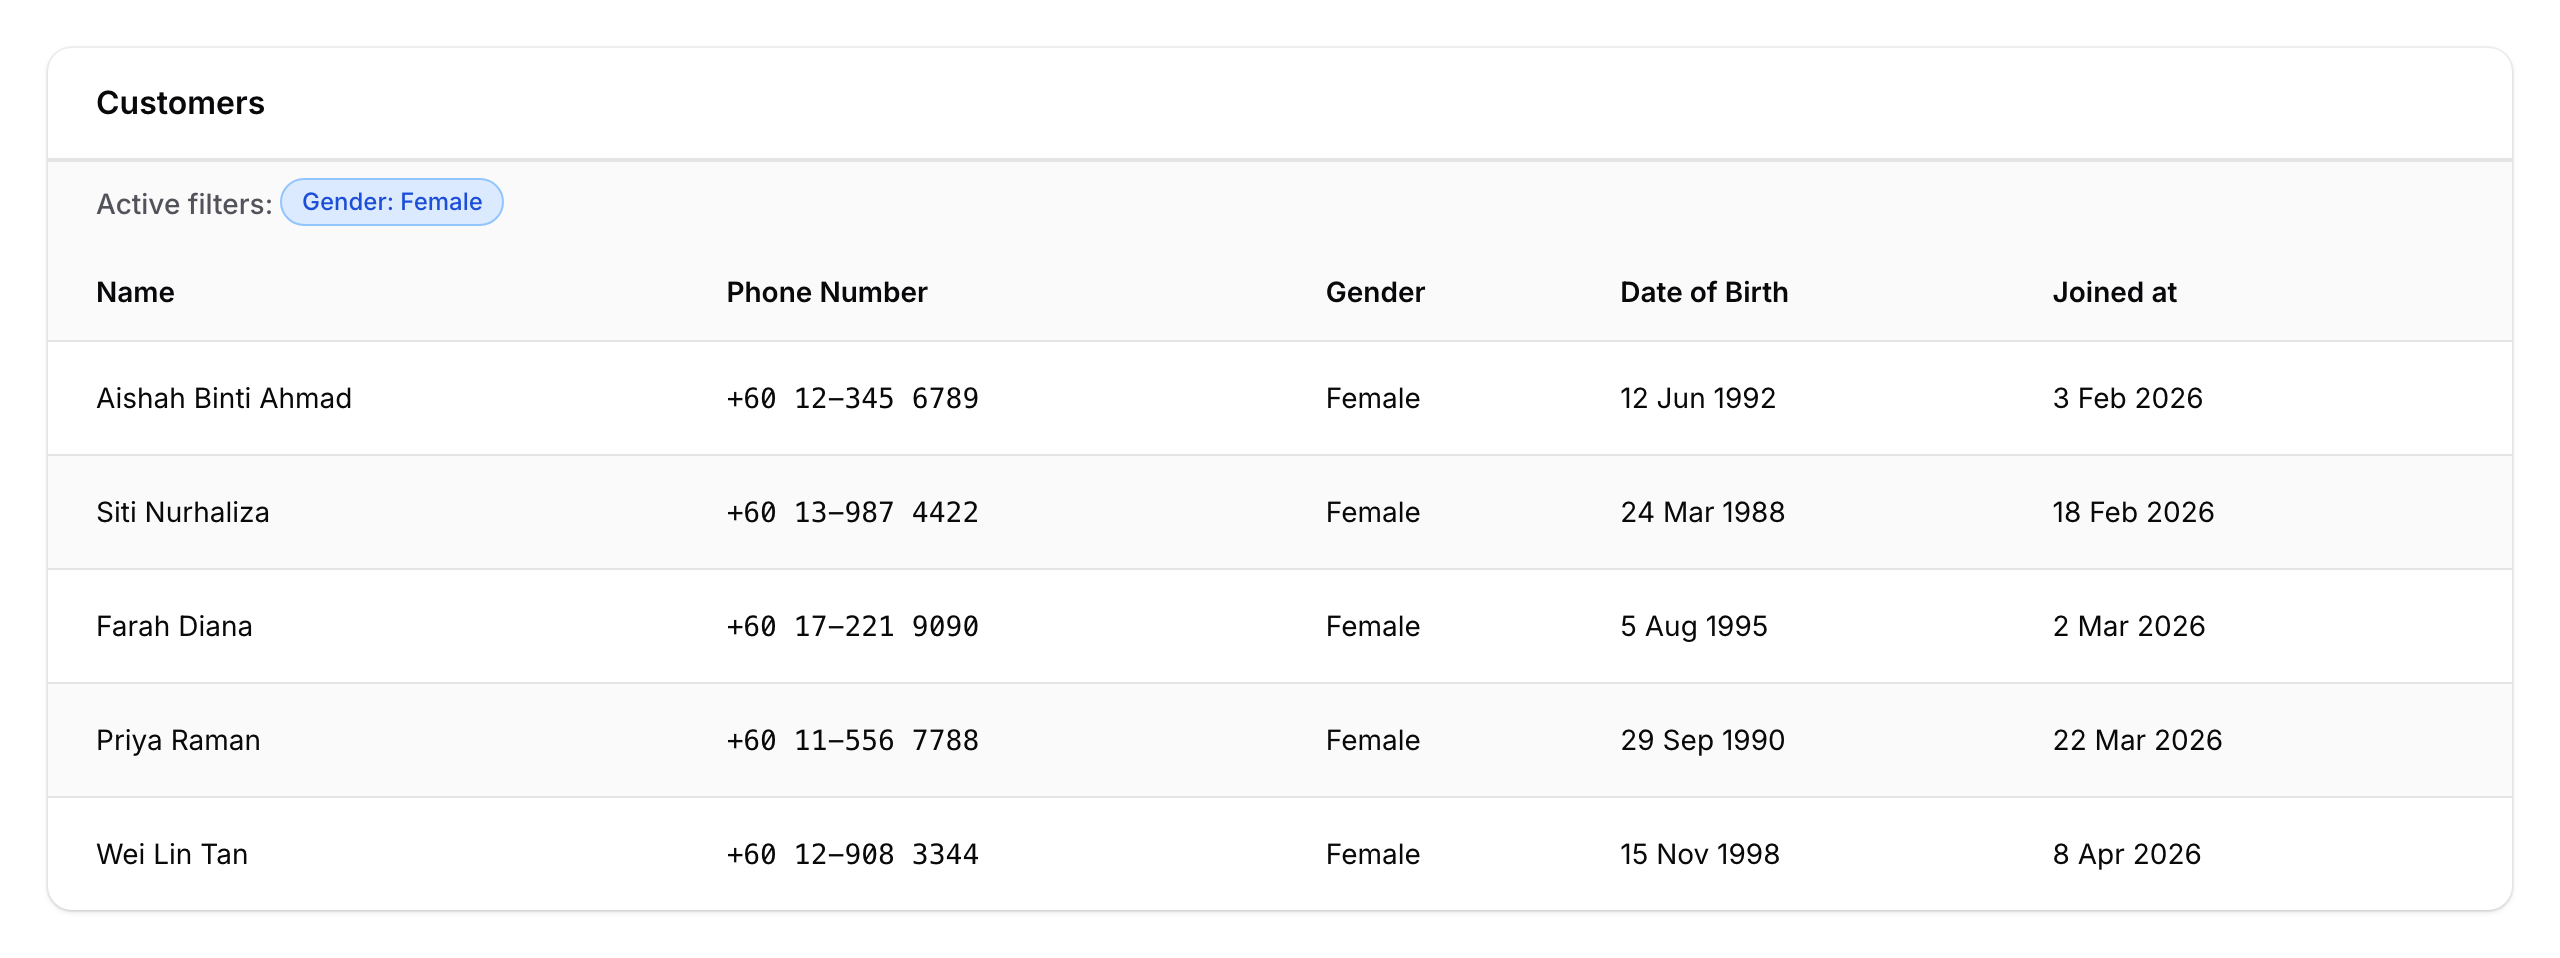Image resolution: width=2560 pixels, height=958 pixels.
Task: Click join date 22 Mar 2026
Action: [2138, 740]
